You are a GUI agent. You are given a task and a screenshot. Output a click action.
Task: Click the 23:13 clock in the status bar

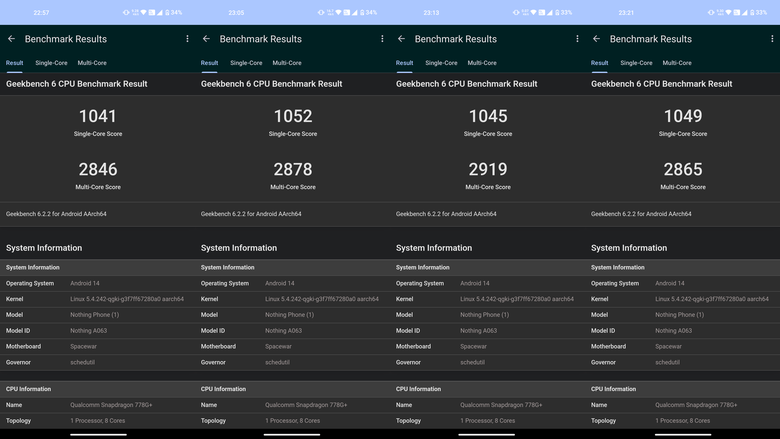click(x=431, y=12)
